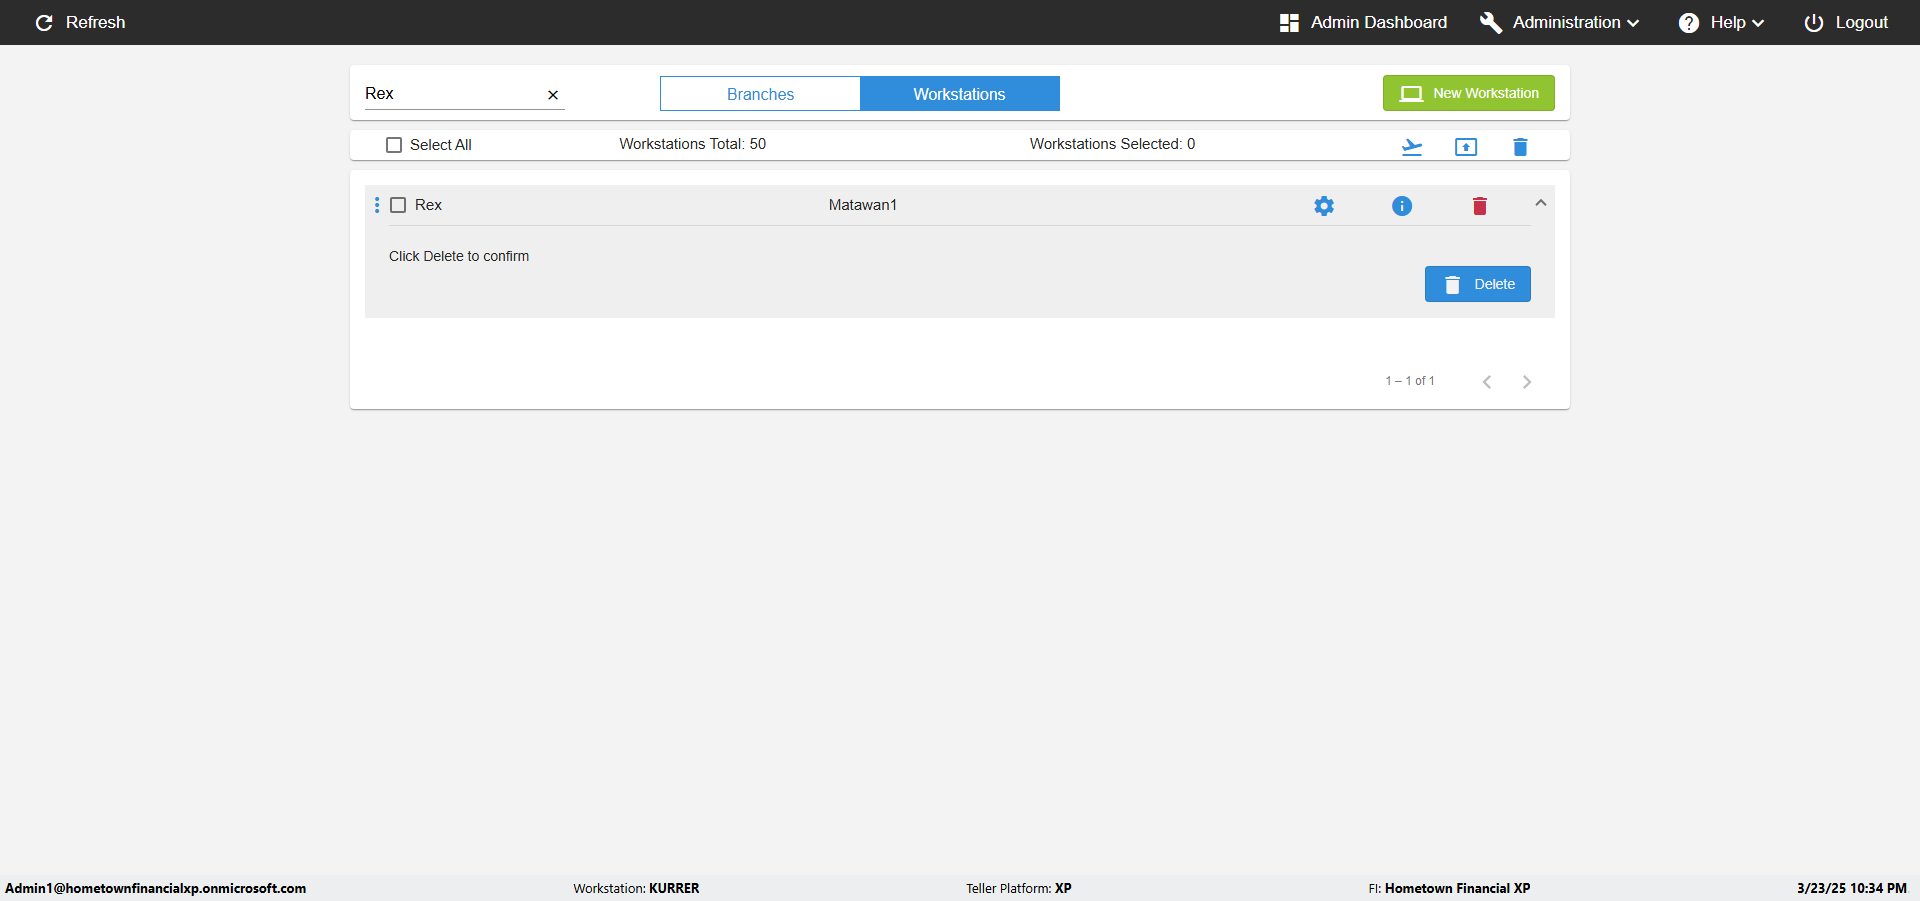Image resolution: width=1920 pixels, height=901 pixels.
Task: Click Workstation KURRER in status bar
Action: coord(636,888)
